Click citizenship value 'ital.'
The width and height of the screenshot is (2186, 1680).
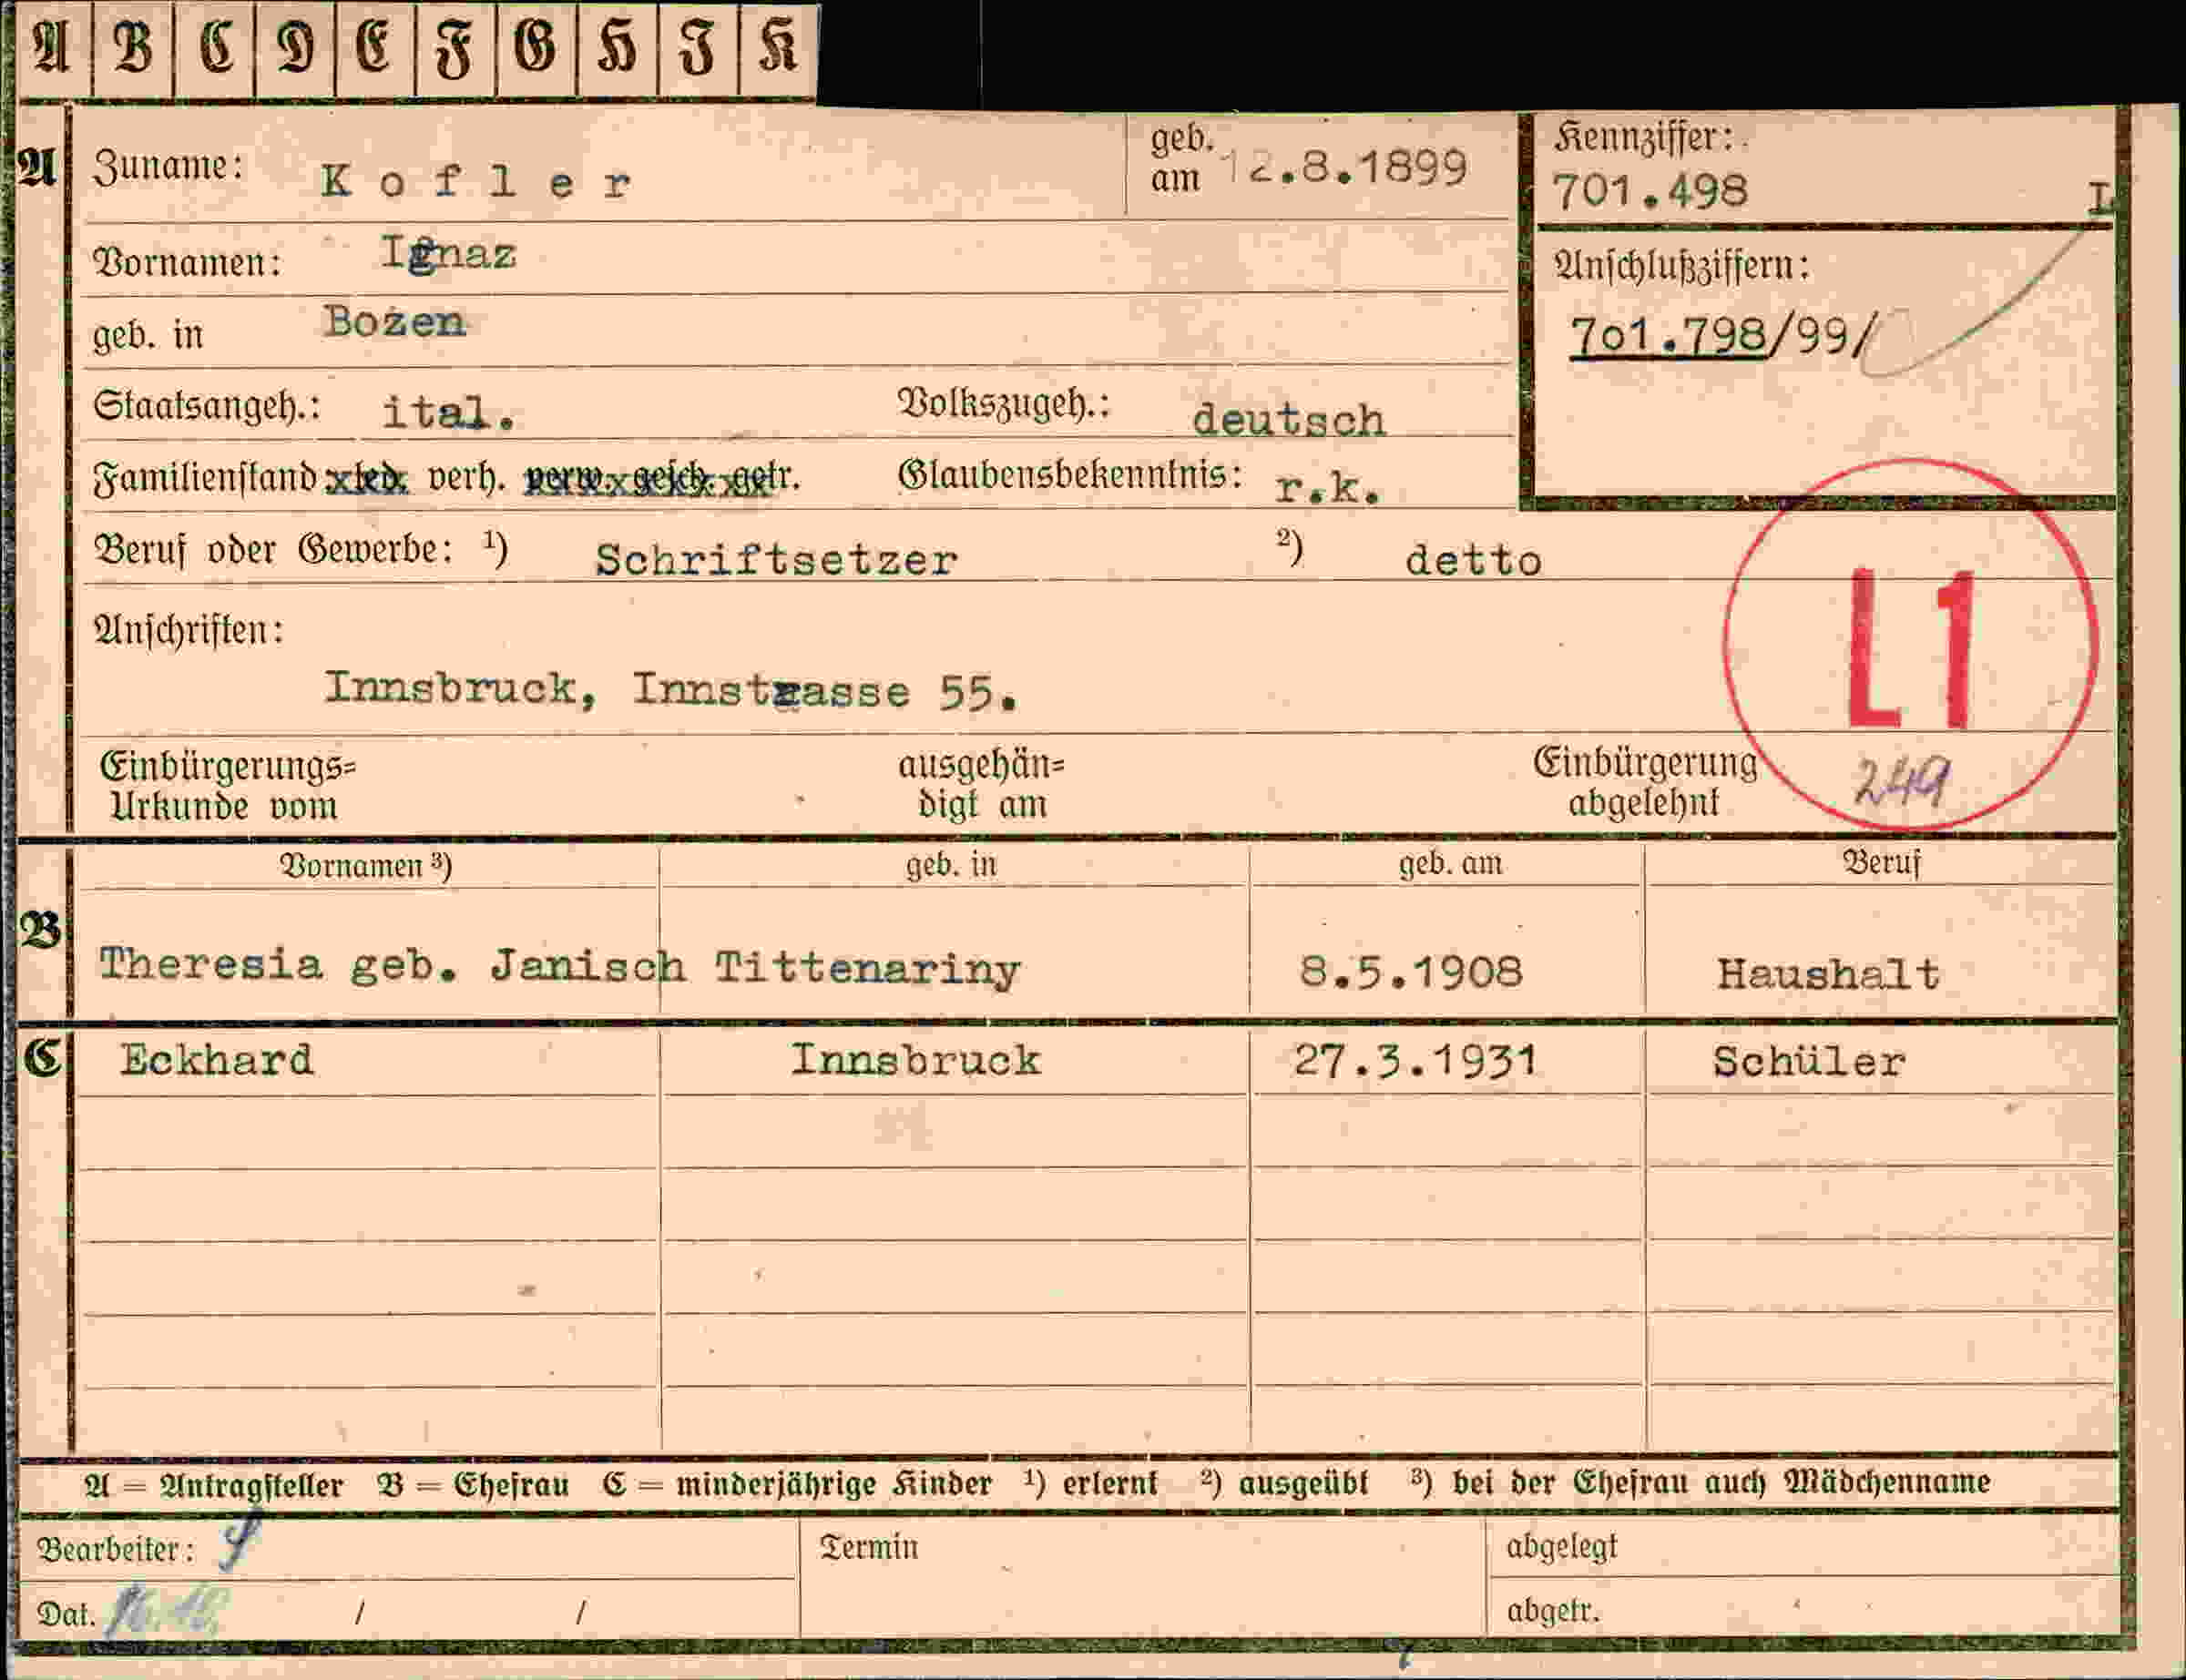449,412
